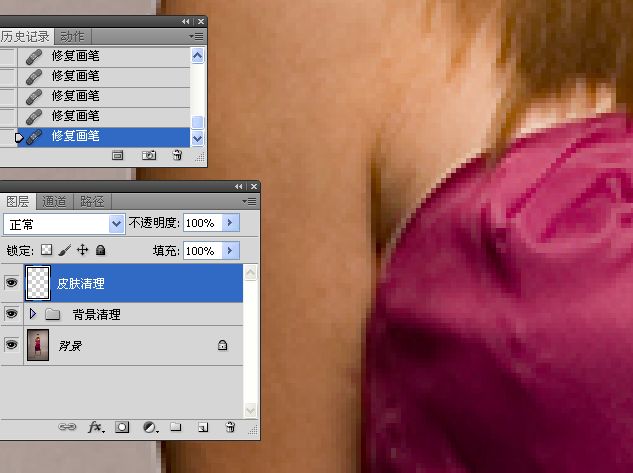Switch to 通道 tab
This screenshot has width=633, height=473.
[x=54, y=201]
